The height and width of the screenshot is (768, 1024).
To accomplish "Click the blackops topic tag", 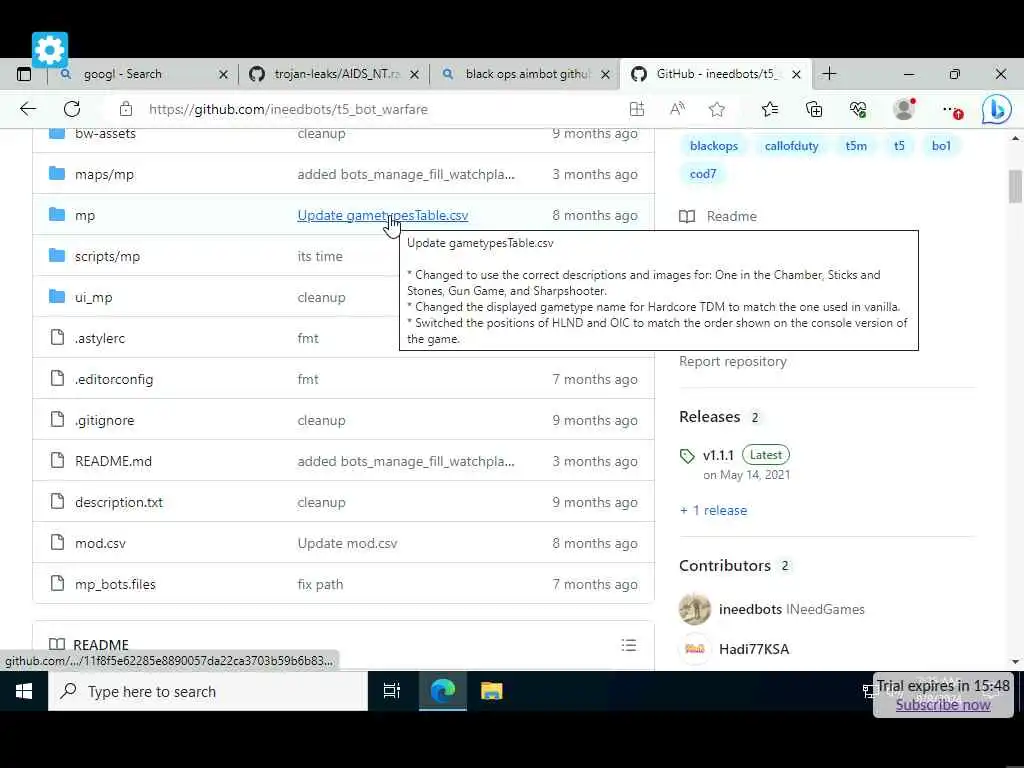I will click(714, 146).
